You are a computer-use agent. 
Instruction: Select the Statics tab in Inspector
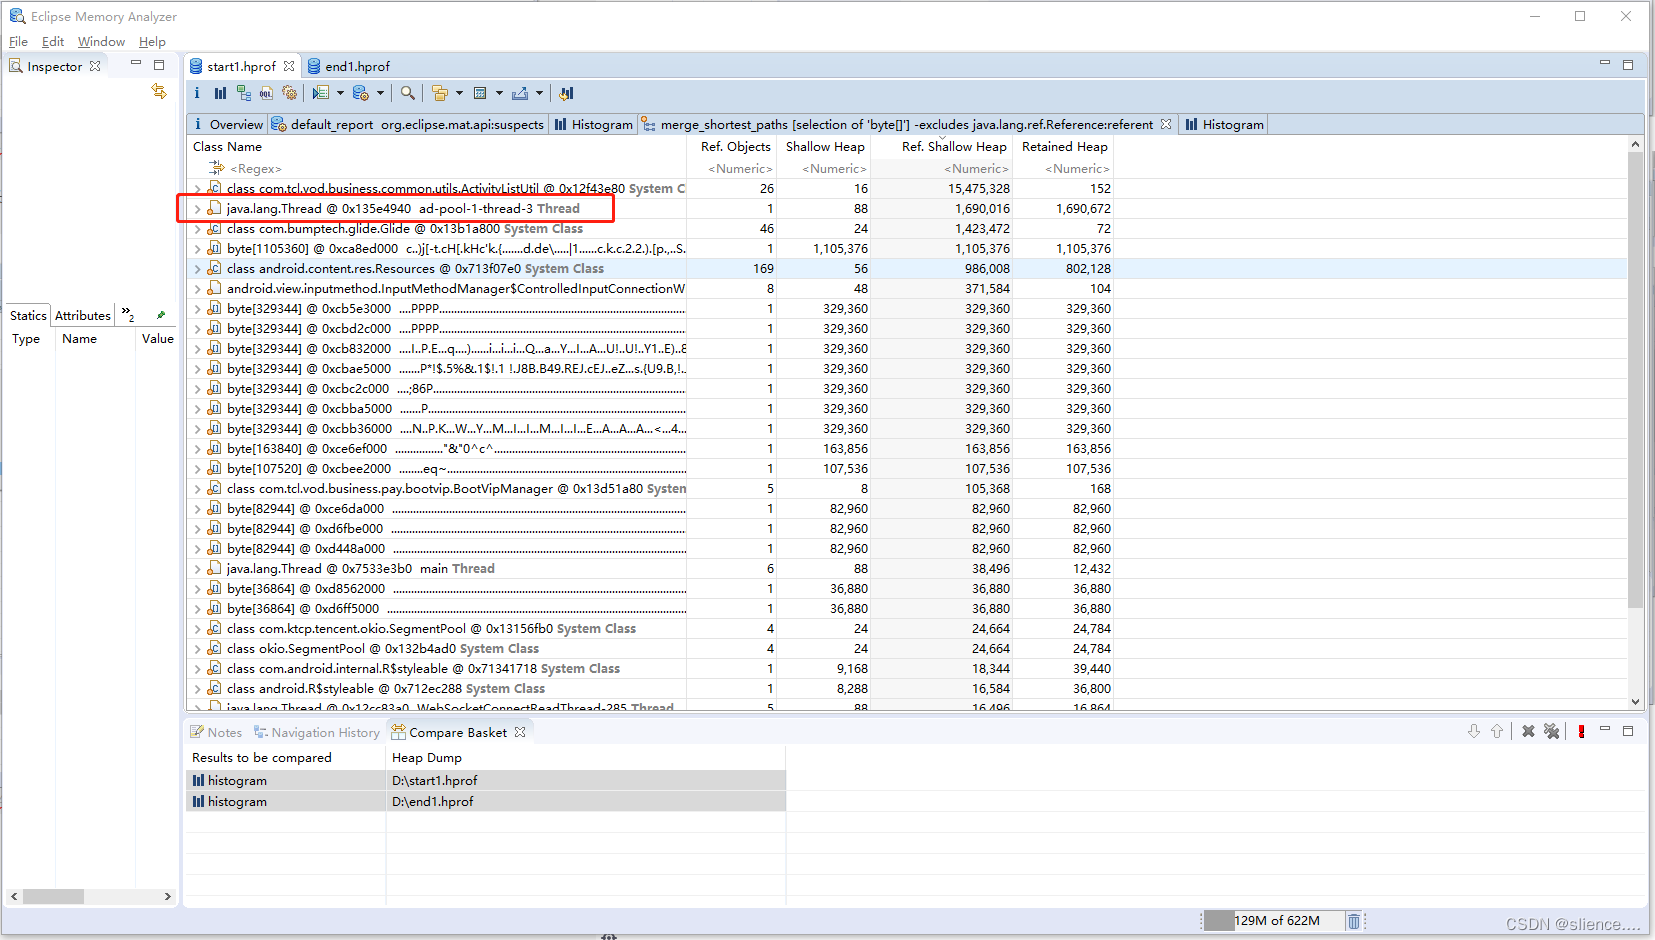point(28,315)
